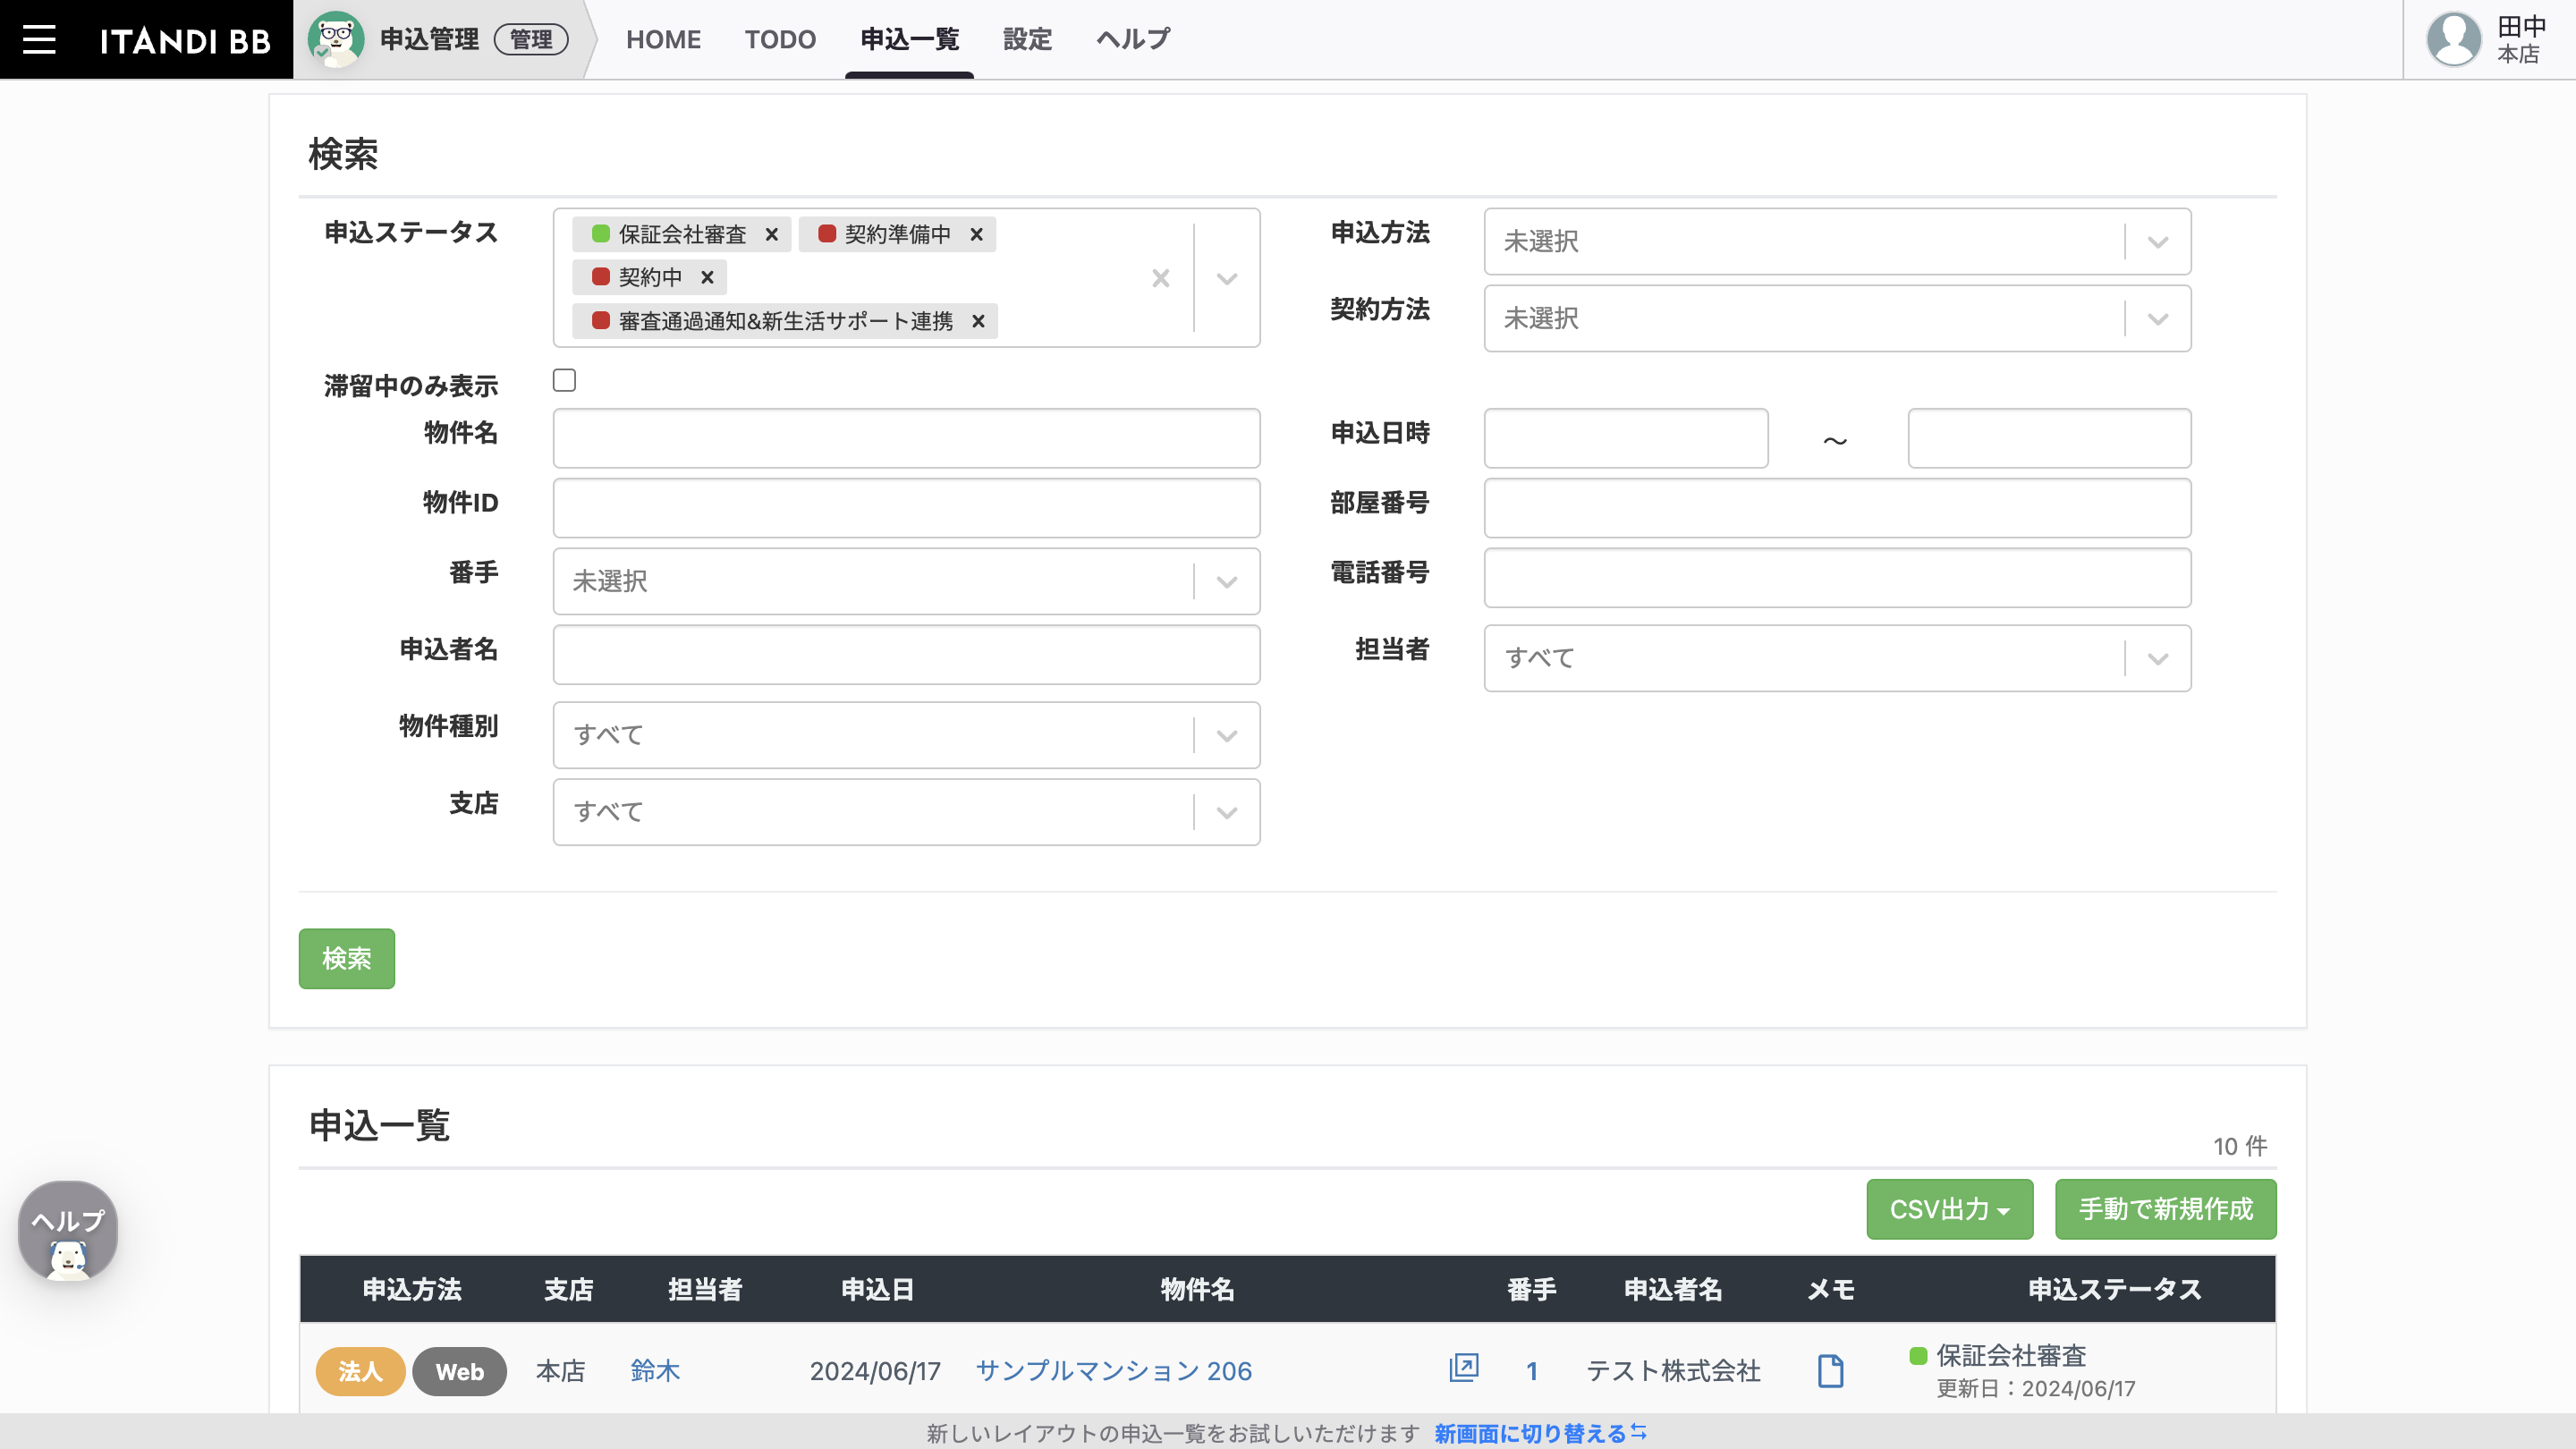Click the green 検索 button
2576x1449 pixels.
[x=346, y=959]
